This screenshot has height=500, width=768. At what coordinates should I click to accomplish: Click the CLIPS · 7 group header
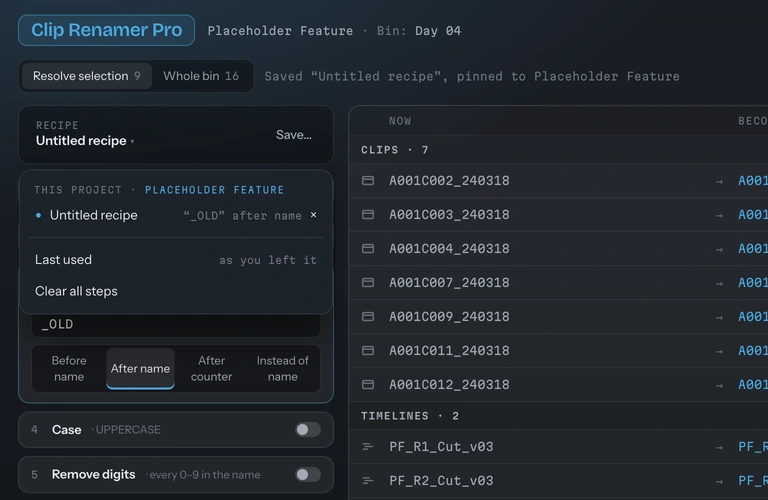pyautogui.click(x=395, y=150)
